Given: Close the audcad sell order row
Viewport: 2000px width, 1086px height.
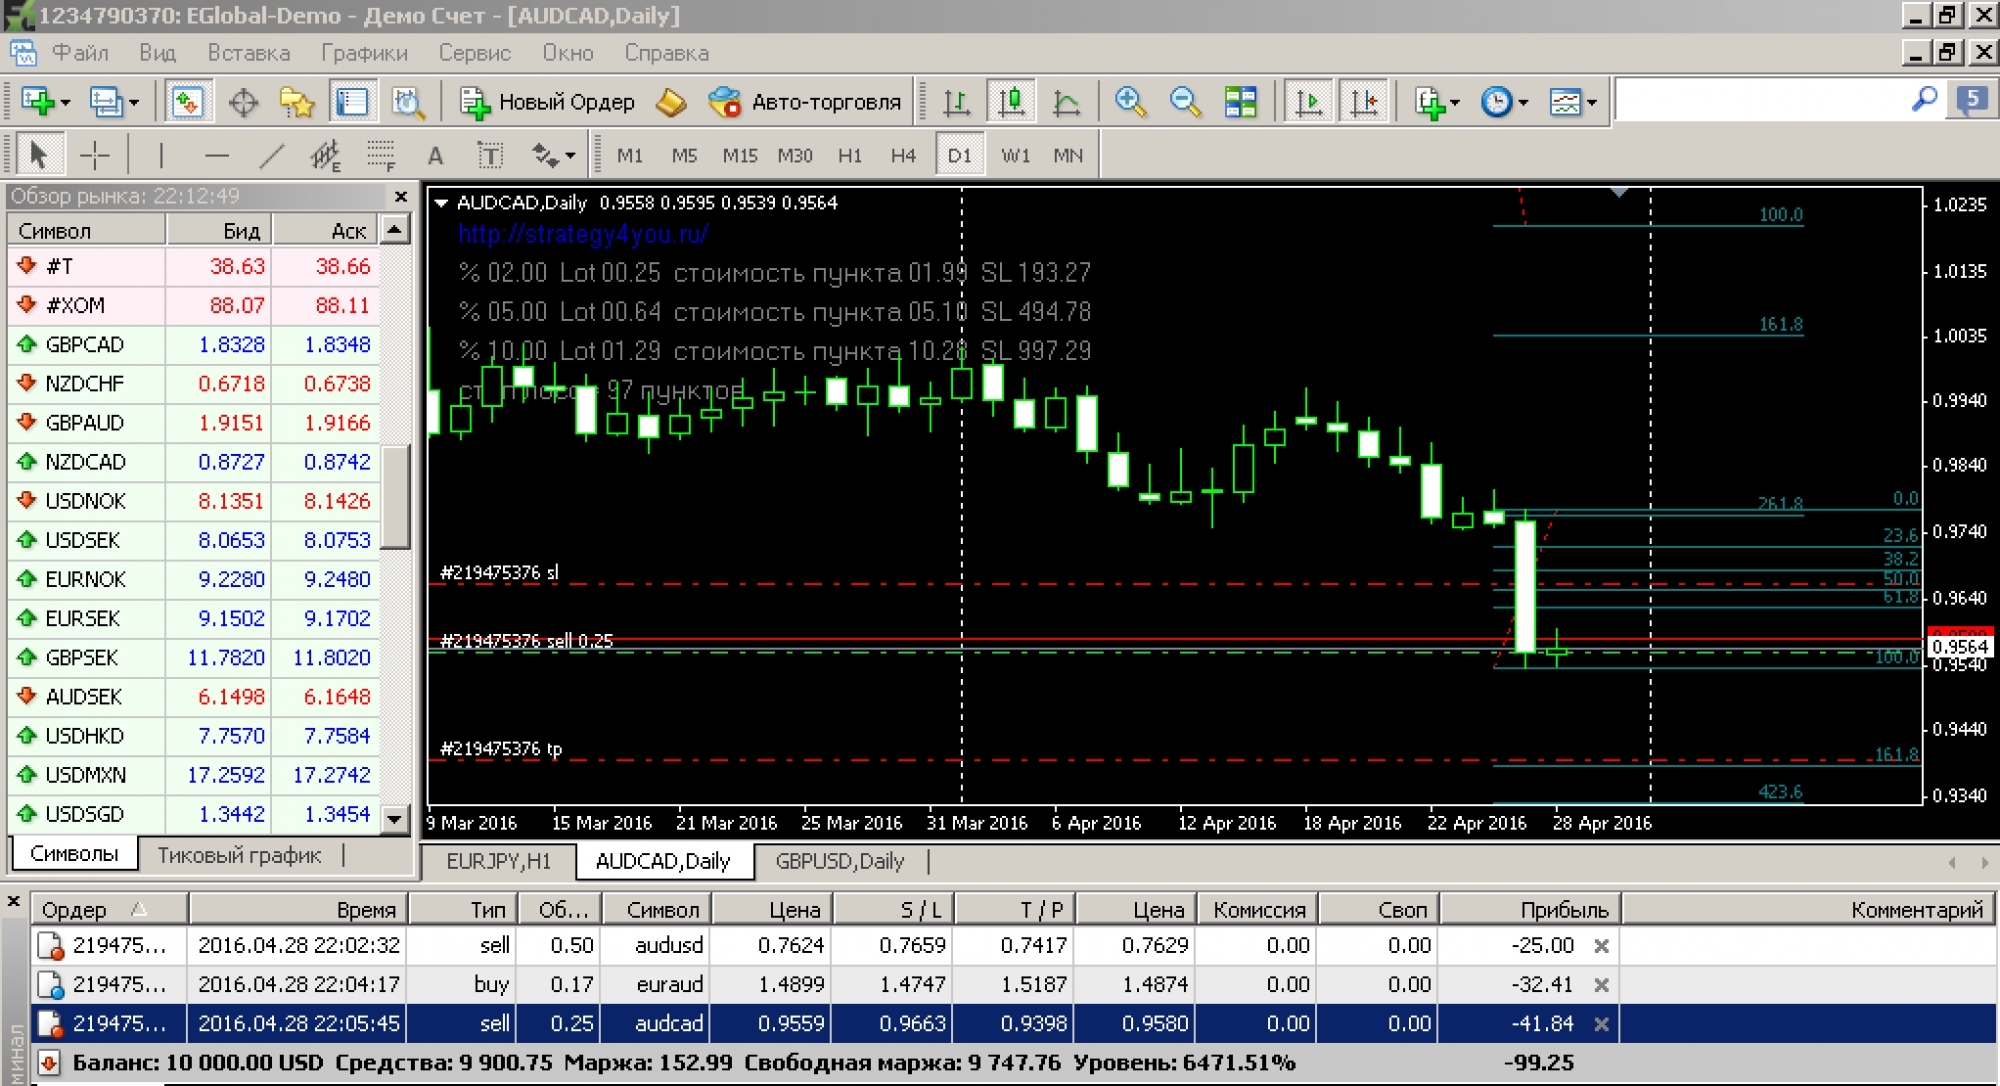Looking at the screenshot, I should 1601,1024.
